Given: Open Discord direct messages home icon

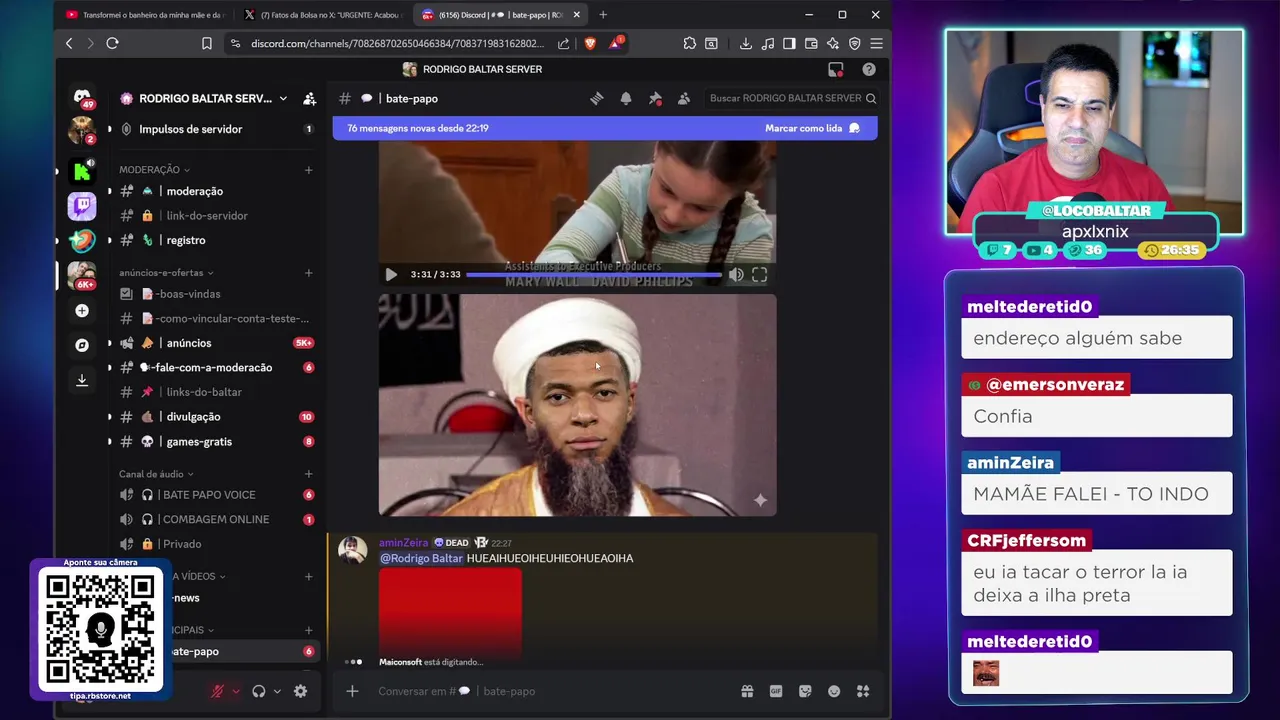Looking at the screenshot, I should click(82, 96).
